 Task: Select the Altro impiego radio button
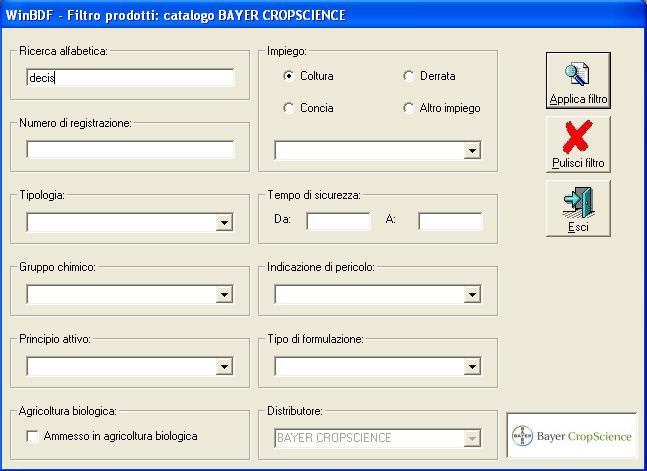click(409, 108)
